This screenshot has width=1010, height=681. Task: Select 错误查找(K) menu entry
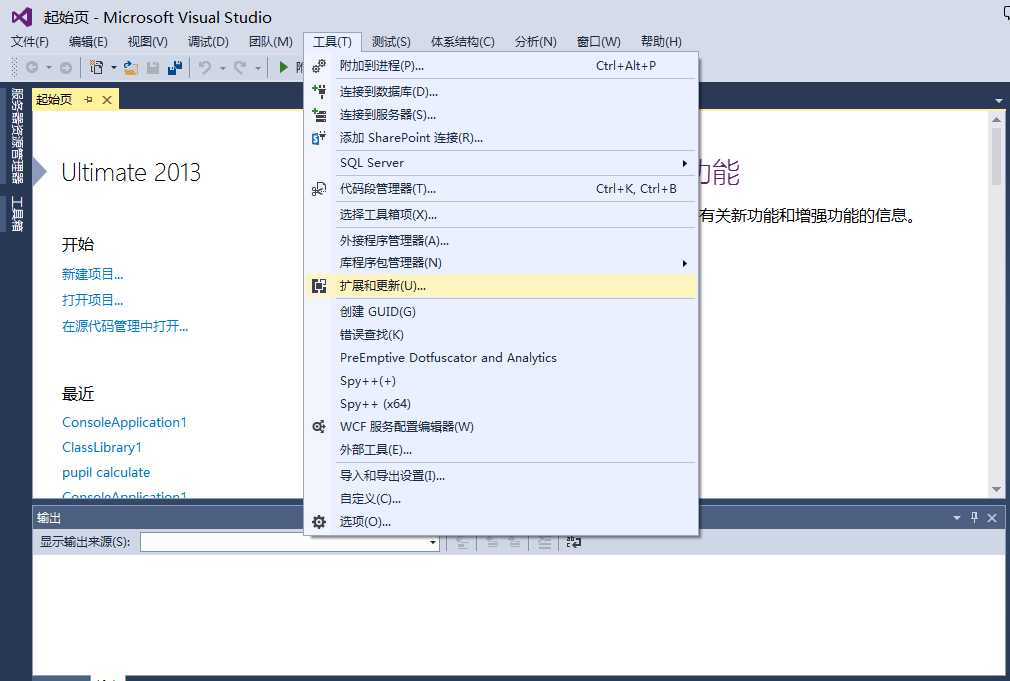[x=502, y=335]
